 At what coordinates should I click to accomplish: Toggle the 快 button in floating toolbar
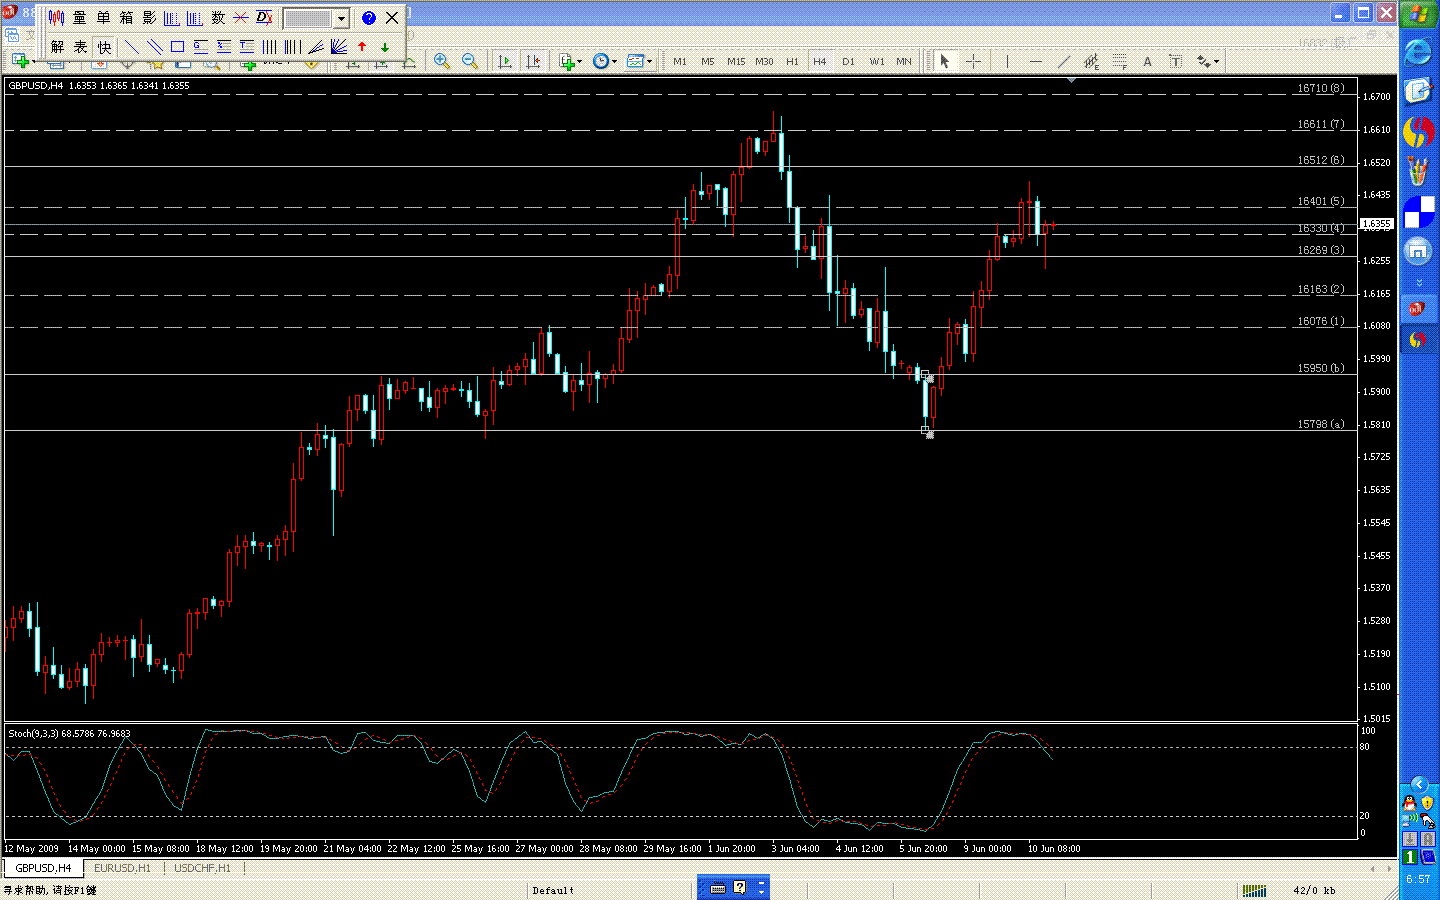(x=104, y=47)
